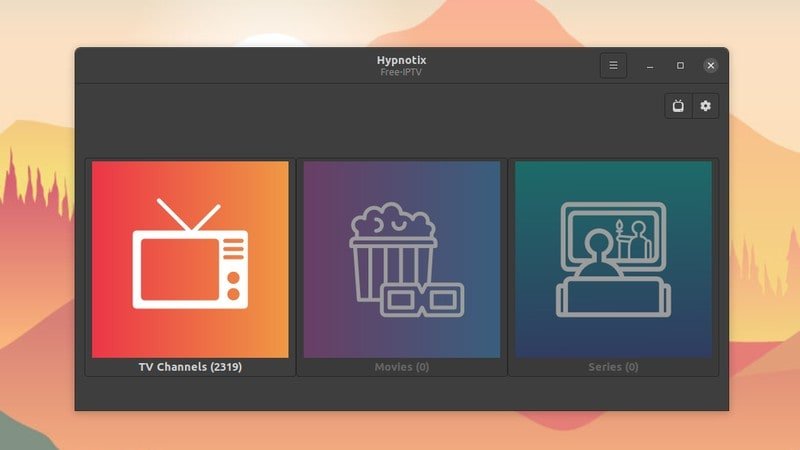Select the "Series (0)" label

coord(613,367)
